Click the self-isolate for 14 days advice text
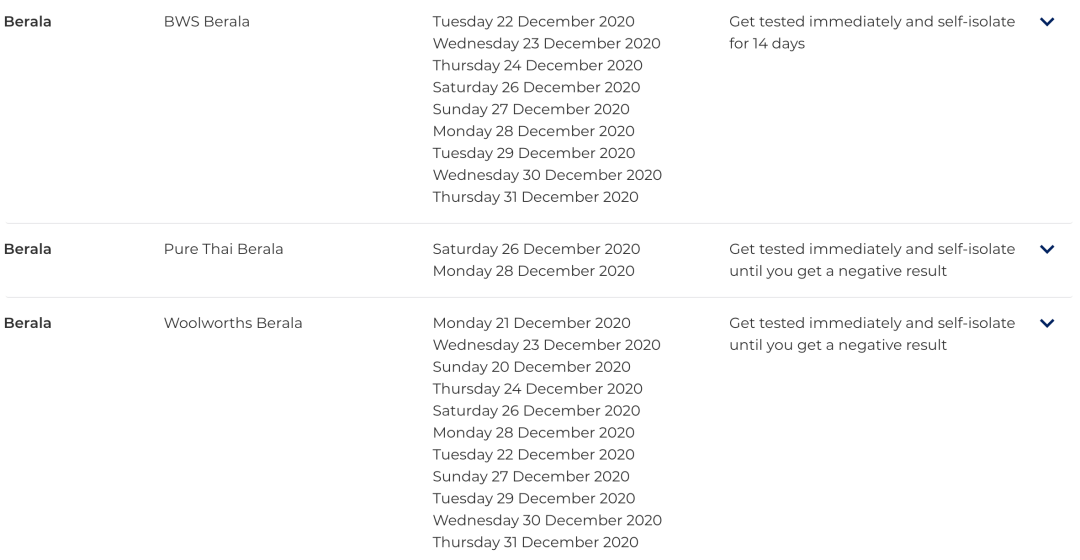Screen dimensions: 1080x560 872,32
